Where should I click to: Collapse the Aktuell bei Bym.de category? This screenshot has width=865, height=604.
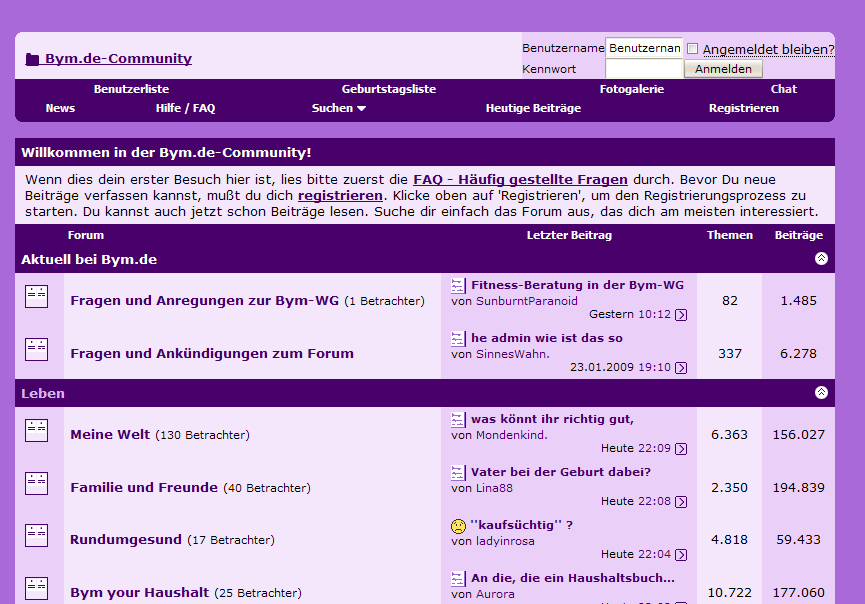(x=821, y=259)
